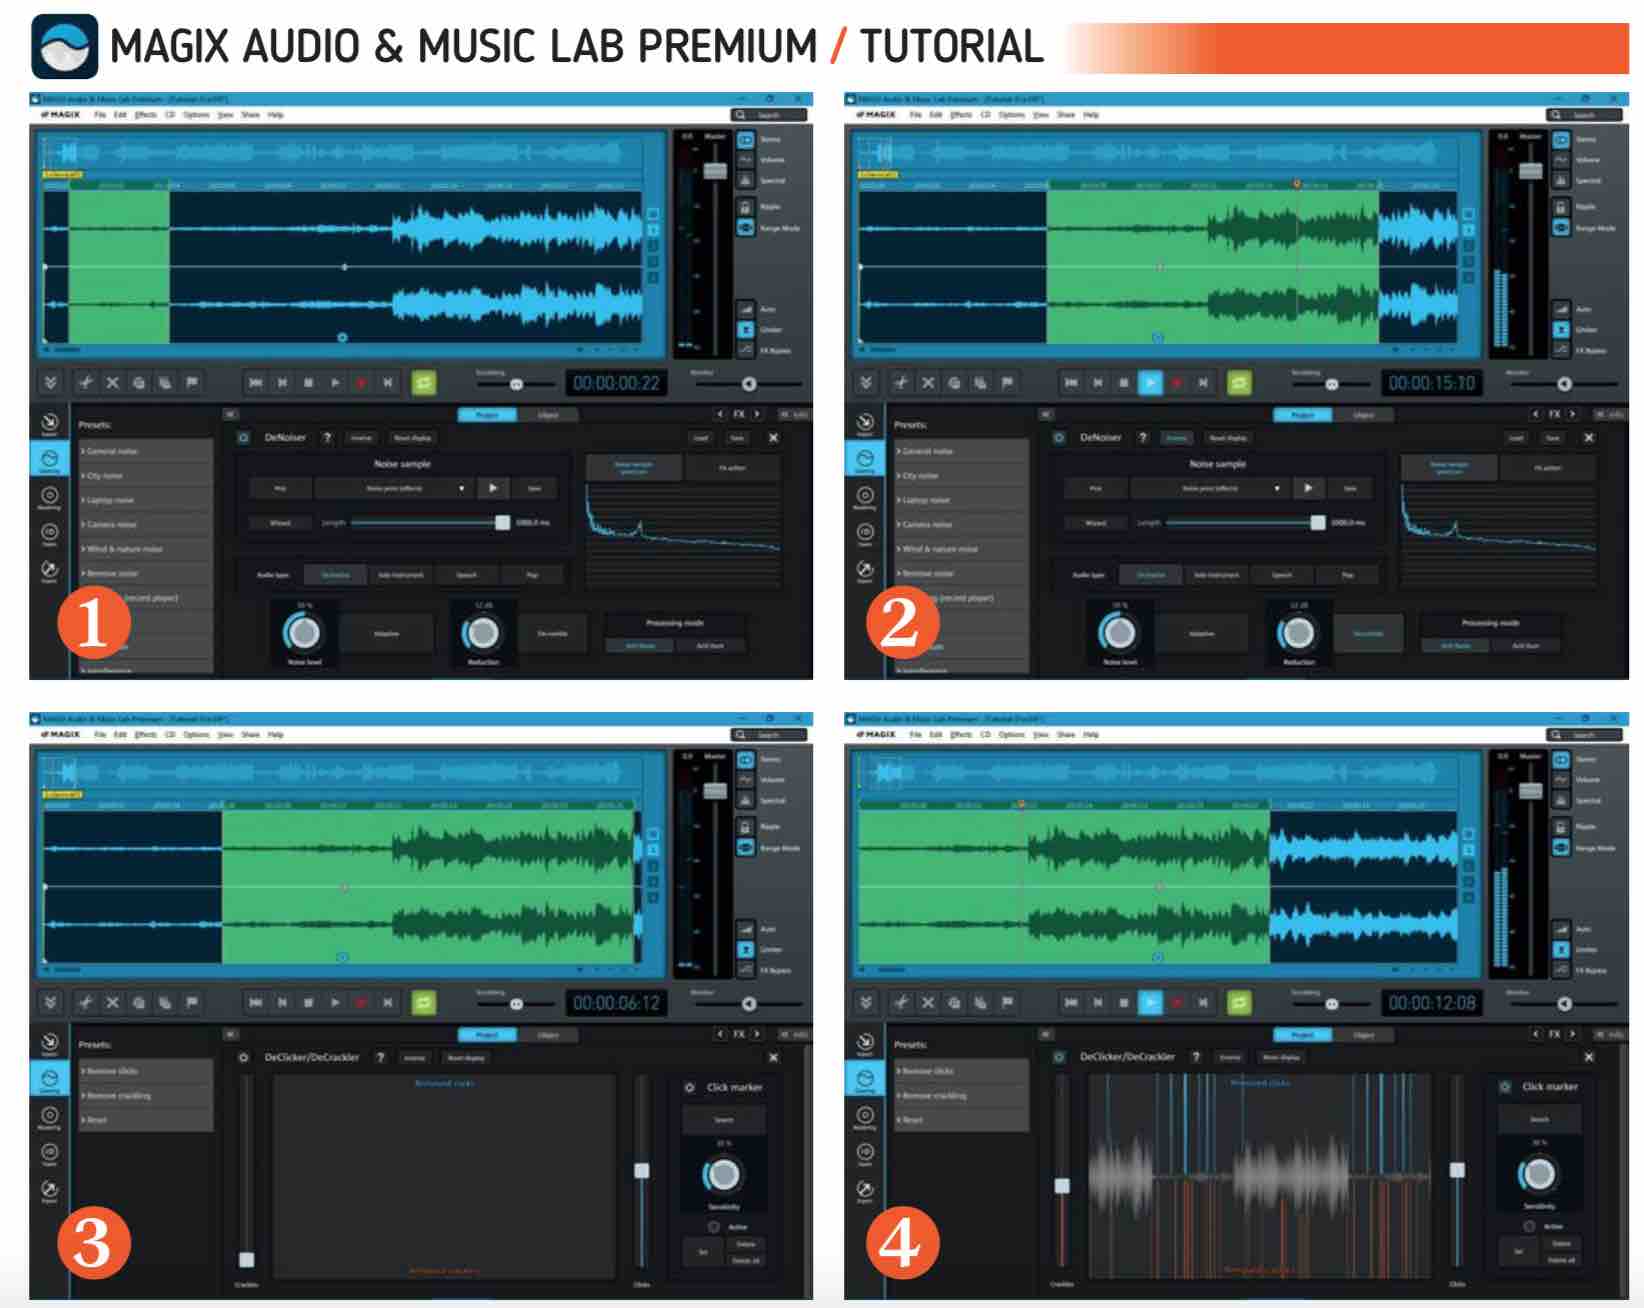Switch to Object tab in screenshot 3

[548, 1035]
